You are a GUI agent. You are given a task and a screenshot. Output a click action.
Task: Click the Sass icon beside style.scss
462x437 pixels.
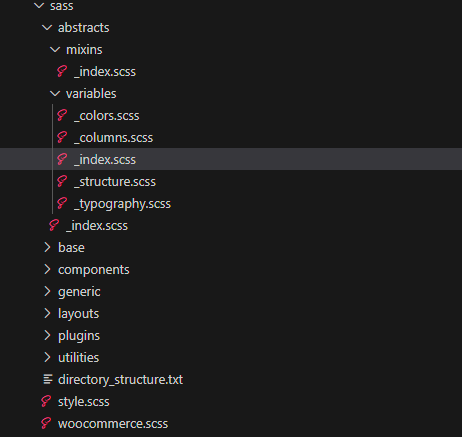[46, 401]
